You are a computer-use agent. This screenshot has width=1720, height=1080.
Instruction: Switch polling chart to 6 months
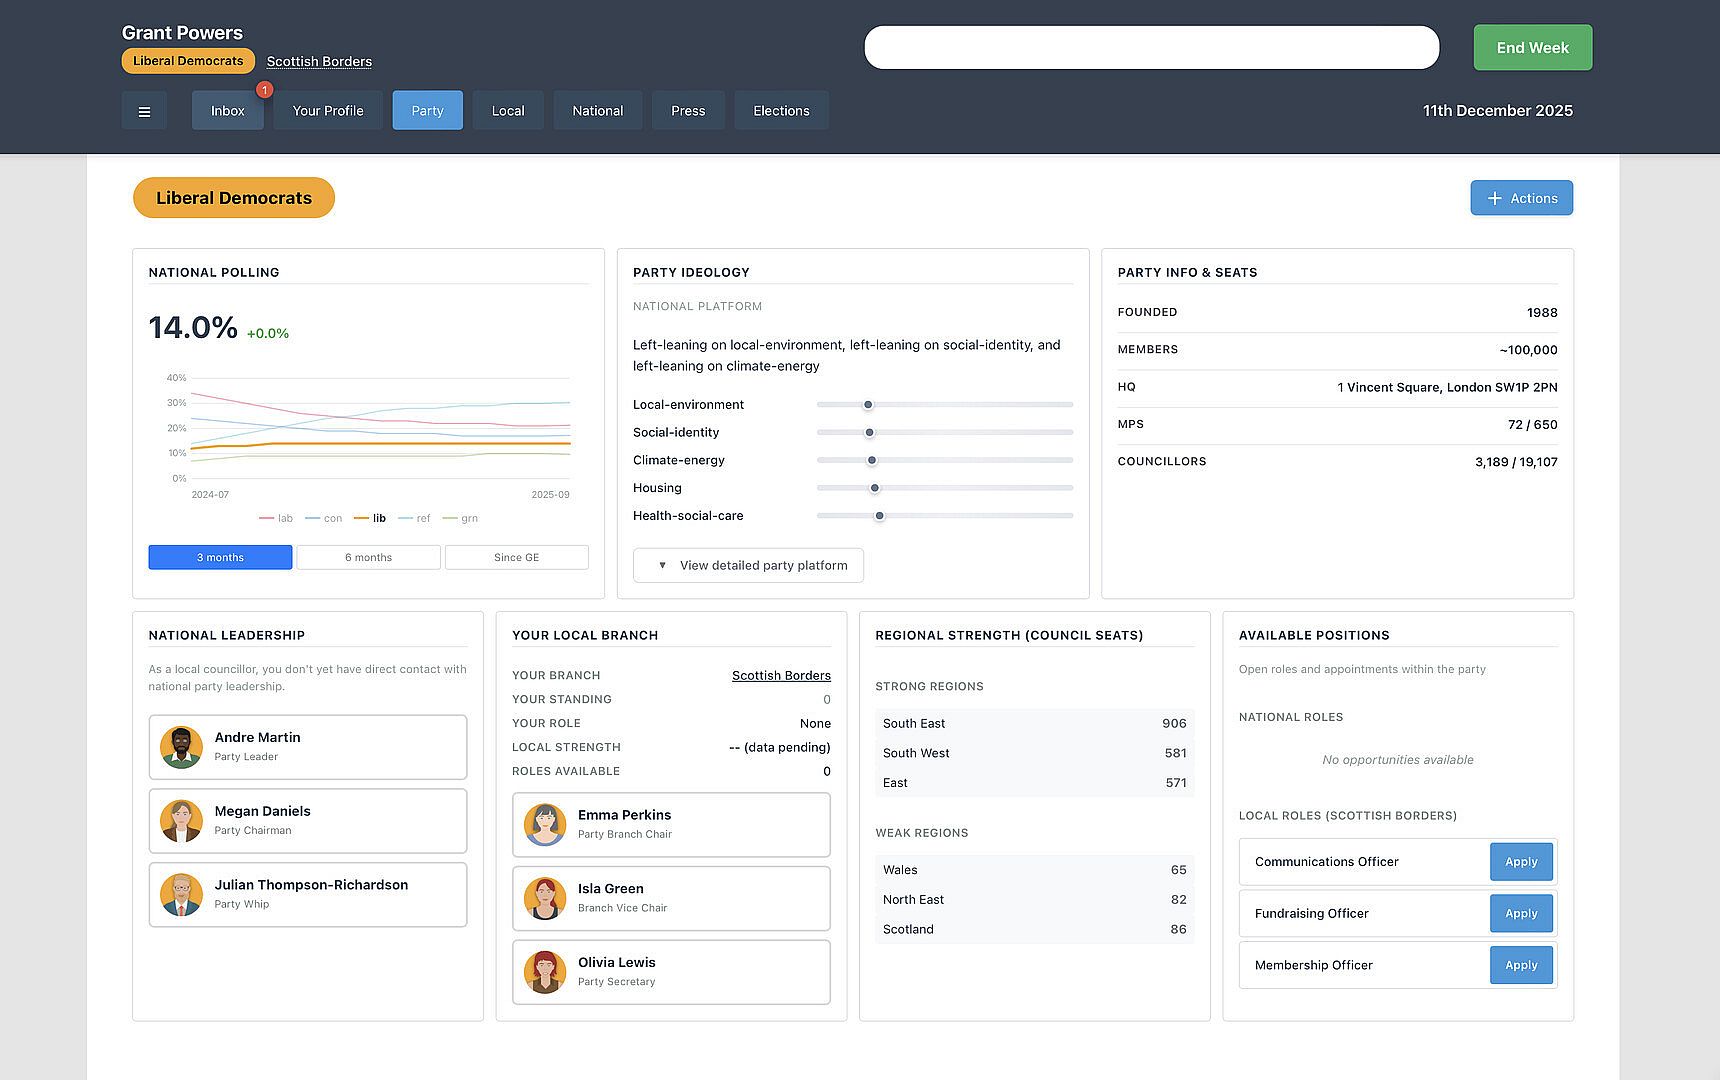coord(368,557)
